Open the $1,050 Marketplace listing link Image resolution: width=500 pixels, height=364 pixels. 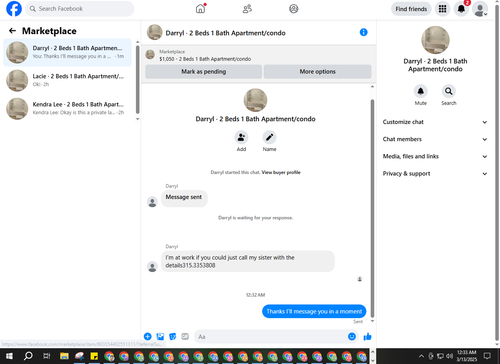tap(205, 59)
